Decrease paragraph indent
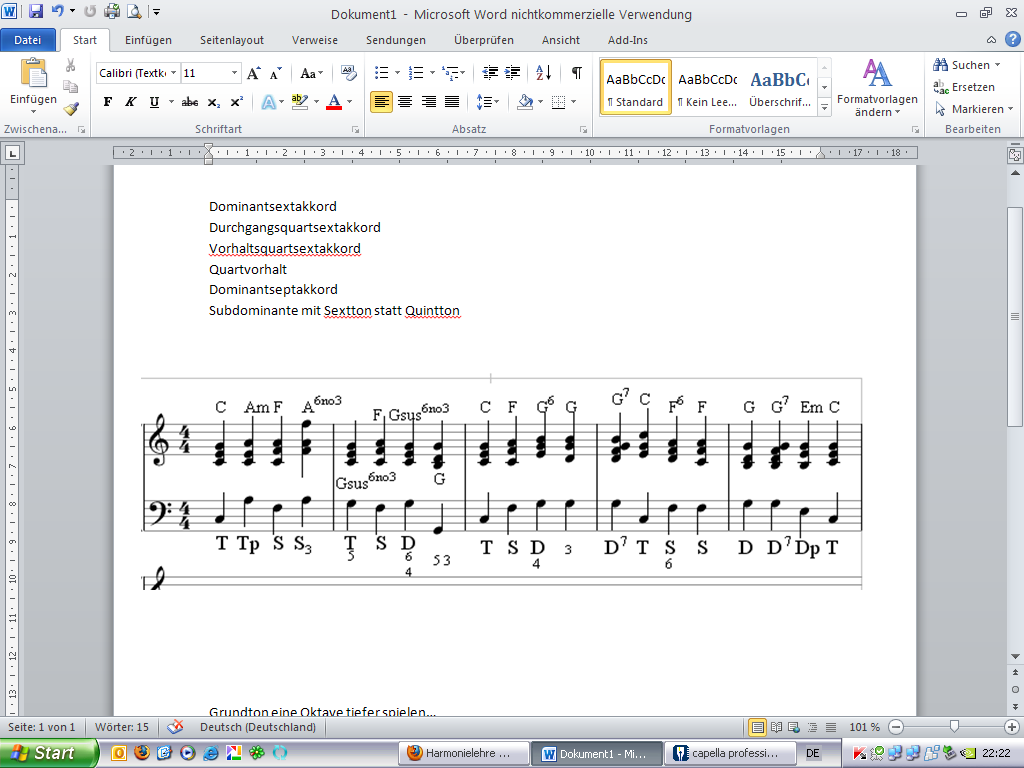The image size is (1024, 768). point(490,72)
